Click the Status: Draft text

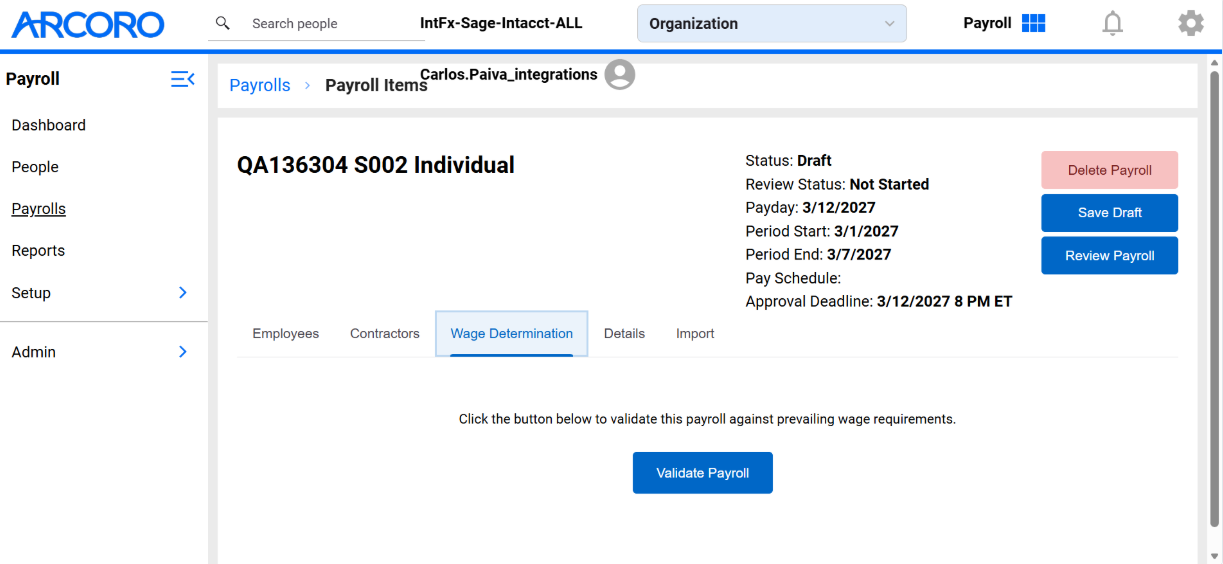pos(789,161)
